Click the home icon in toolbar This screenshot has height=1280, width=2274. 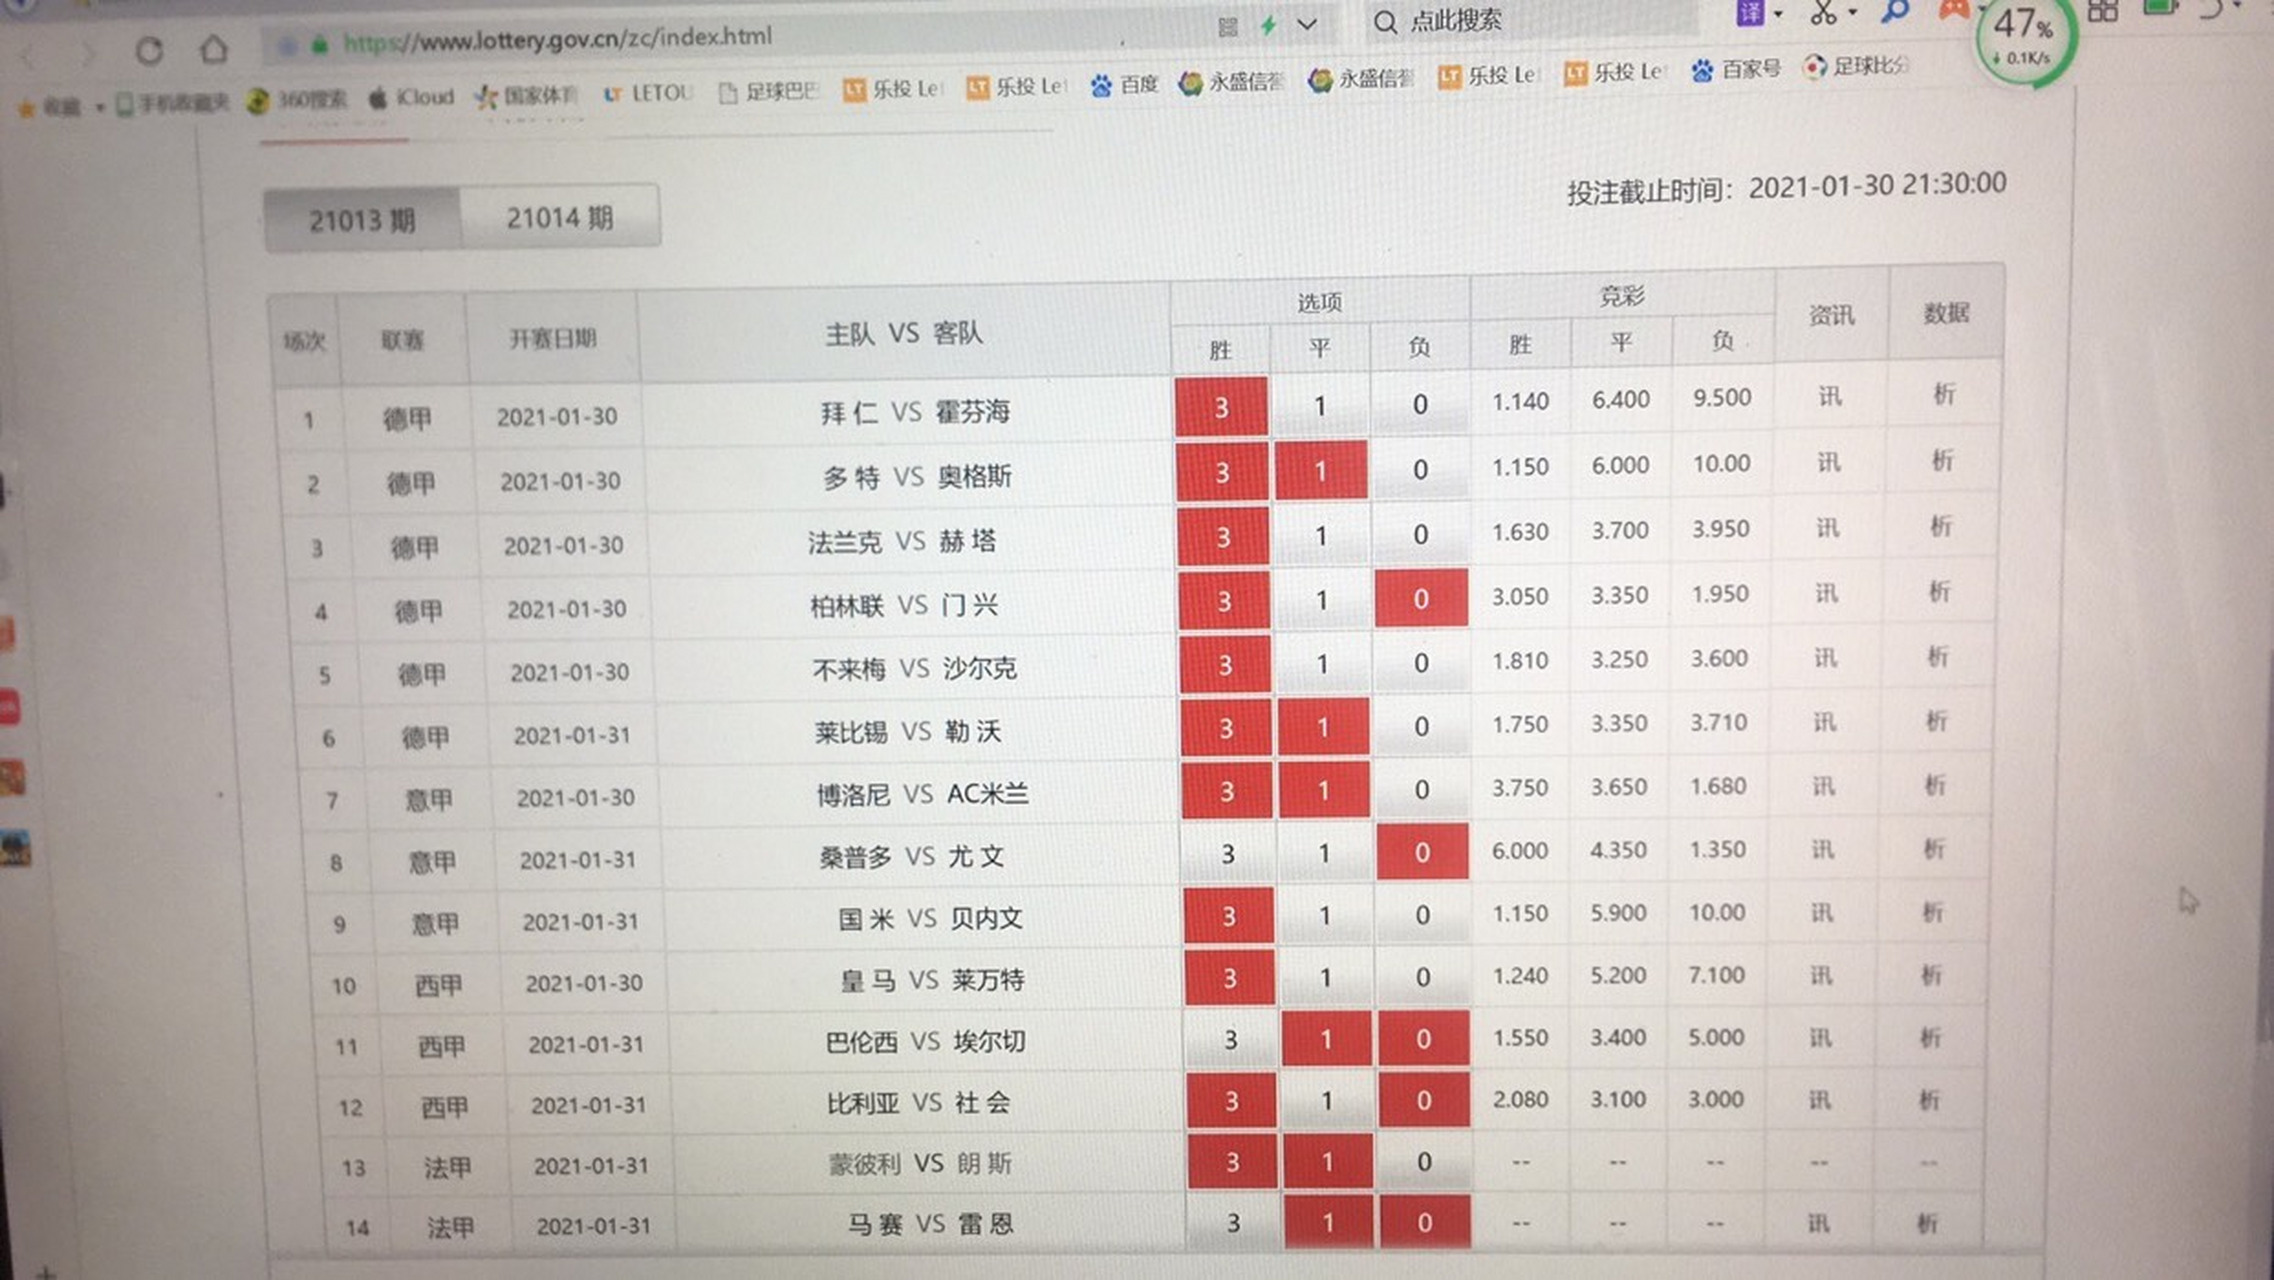click(213, 49)
